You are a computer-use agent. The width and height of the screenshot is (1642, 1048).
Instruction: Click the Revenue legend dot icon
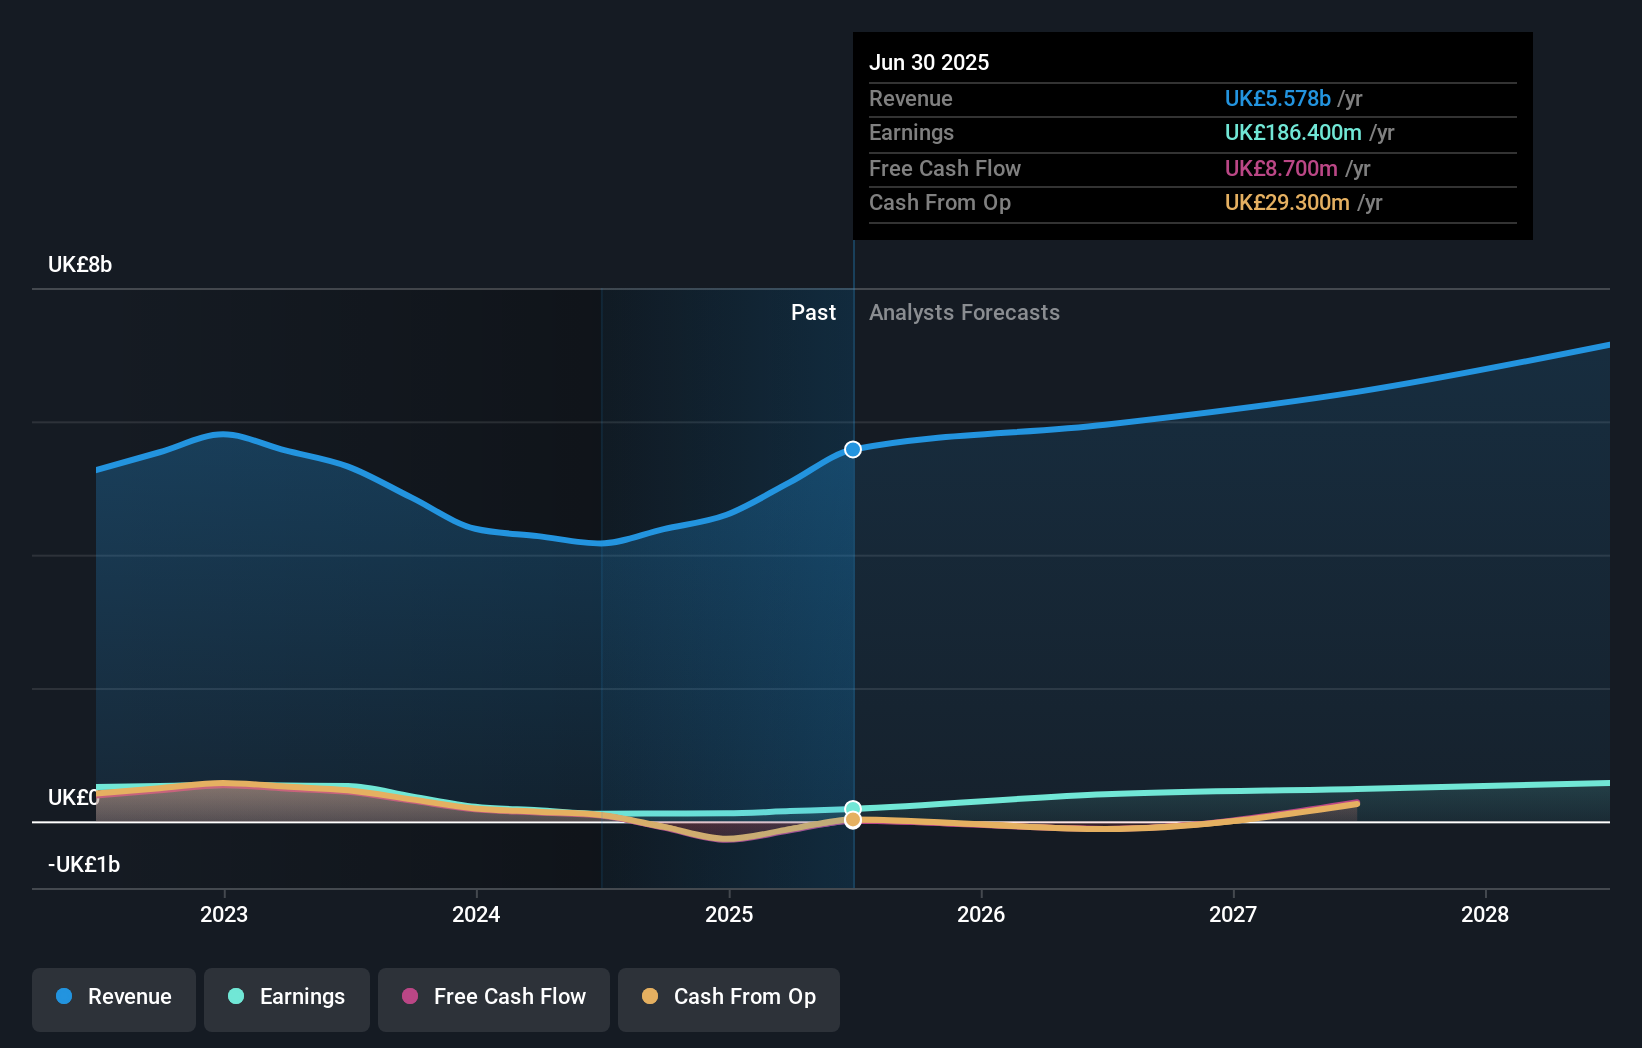pyautogui.click(x=62, y=997)
